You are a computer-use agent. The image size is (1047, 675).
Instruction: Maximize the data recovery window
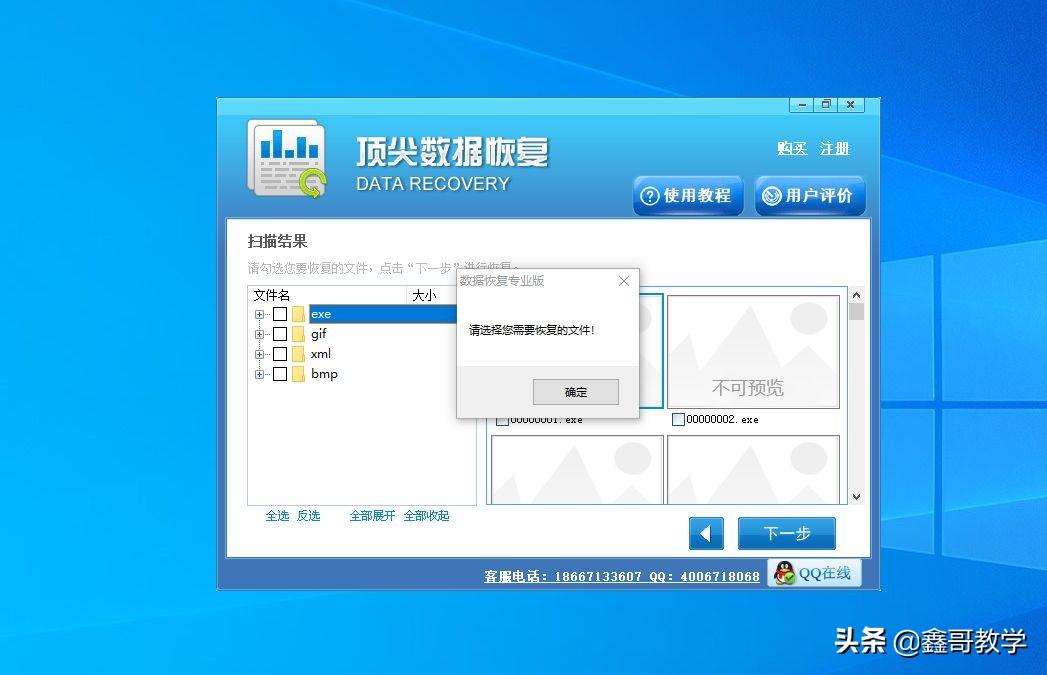pyautogui.click(x=826, y=105)
